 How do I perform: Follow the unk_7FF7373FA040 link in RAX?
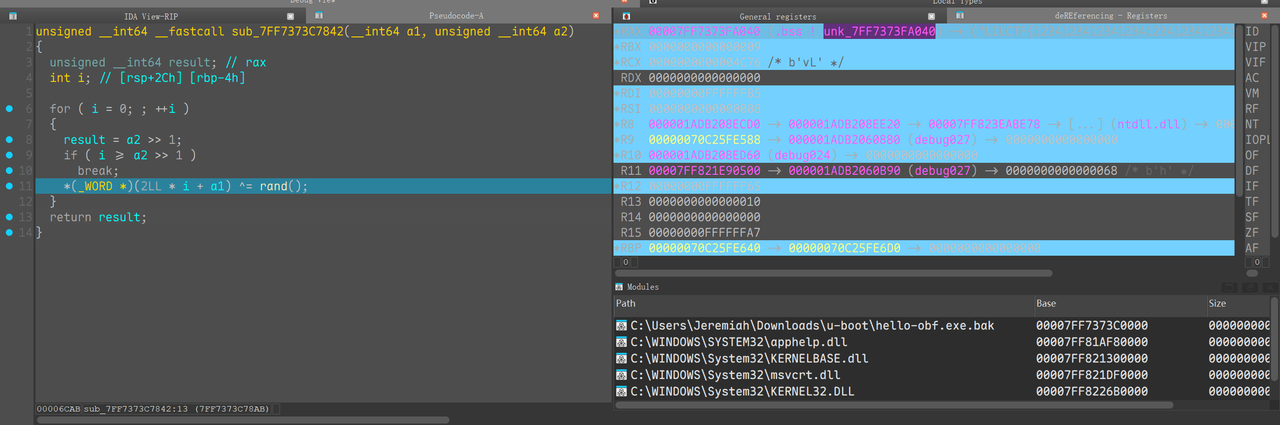(879, 32)
